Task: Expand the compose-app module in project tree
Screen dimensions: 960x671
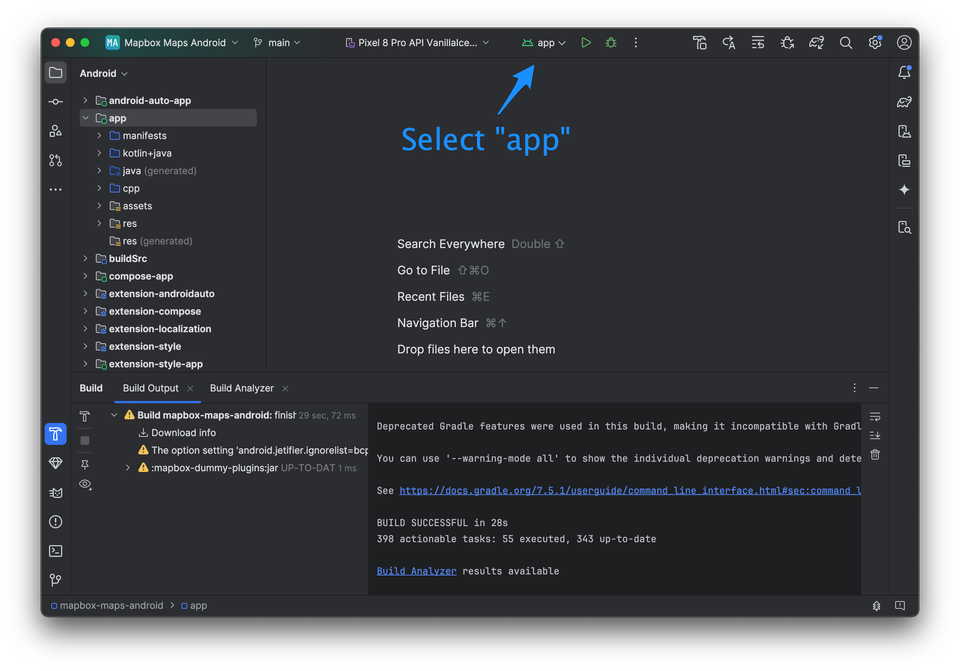Action: (85, 276)
